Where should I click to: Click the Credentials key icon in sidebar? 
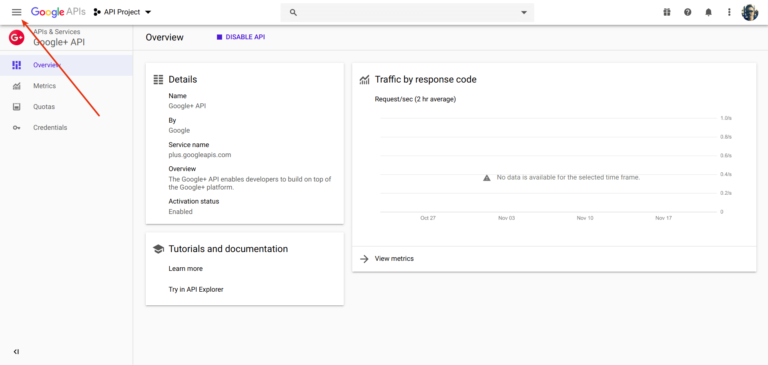[x=17, y=128]
